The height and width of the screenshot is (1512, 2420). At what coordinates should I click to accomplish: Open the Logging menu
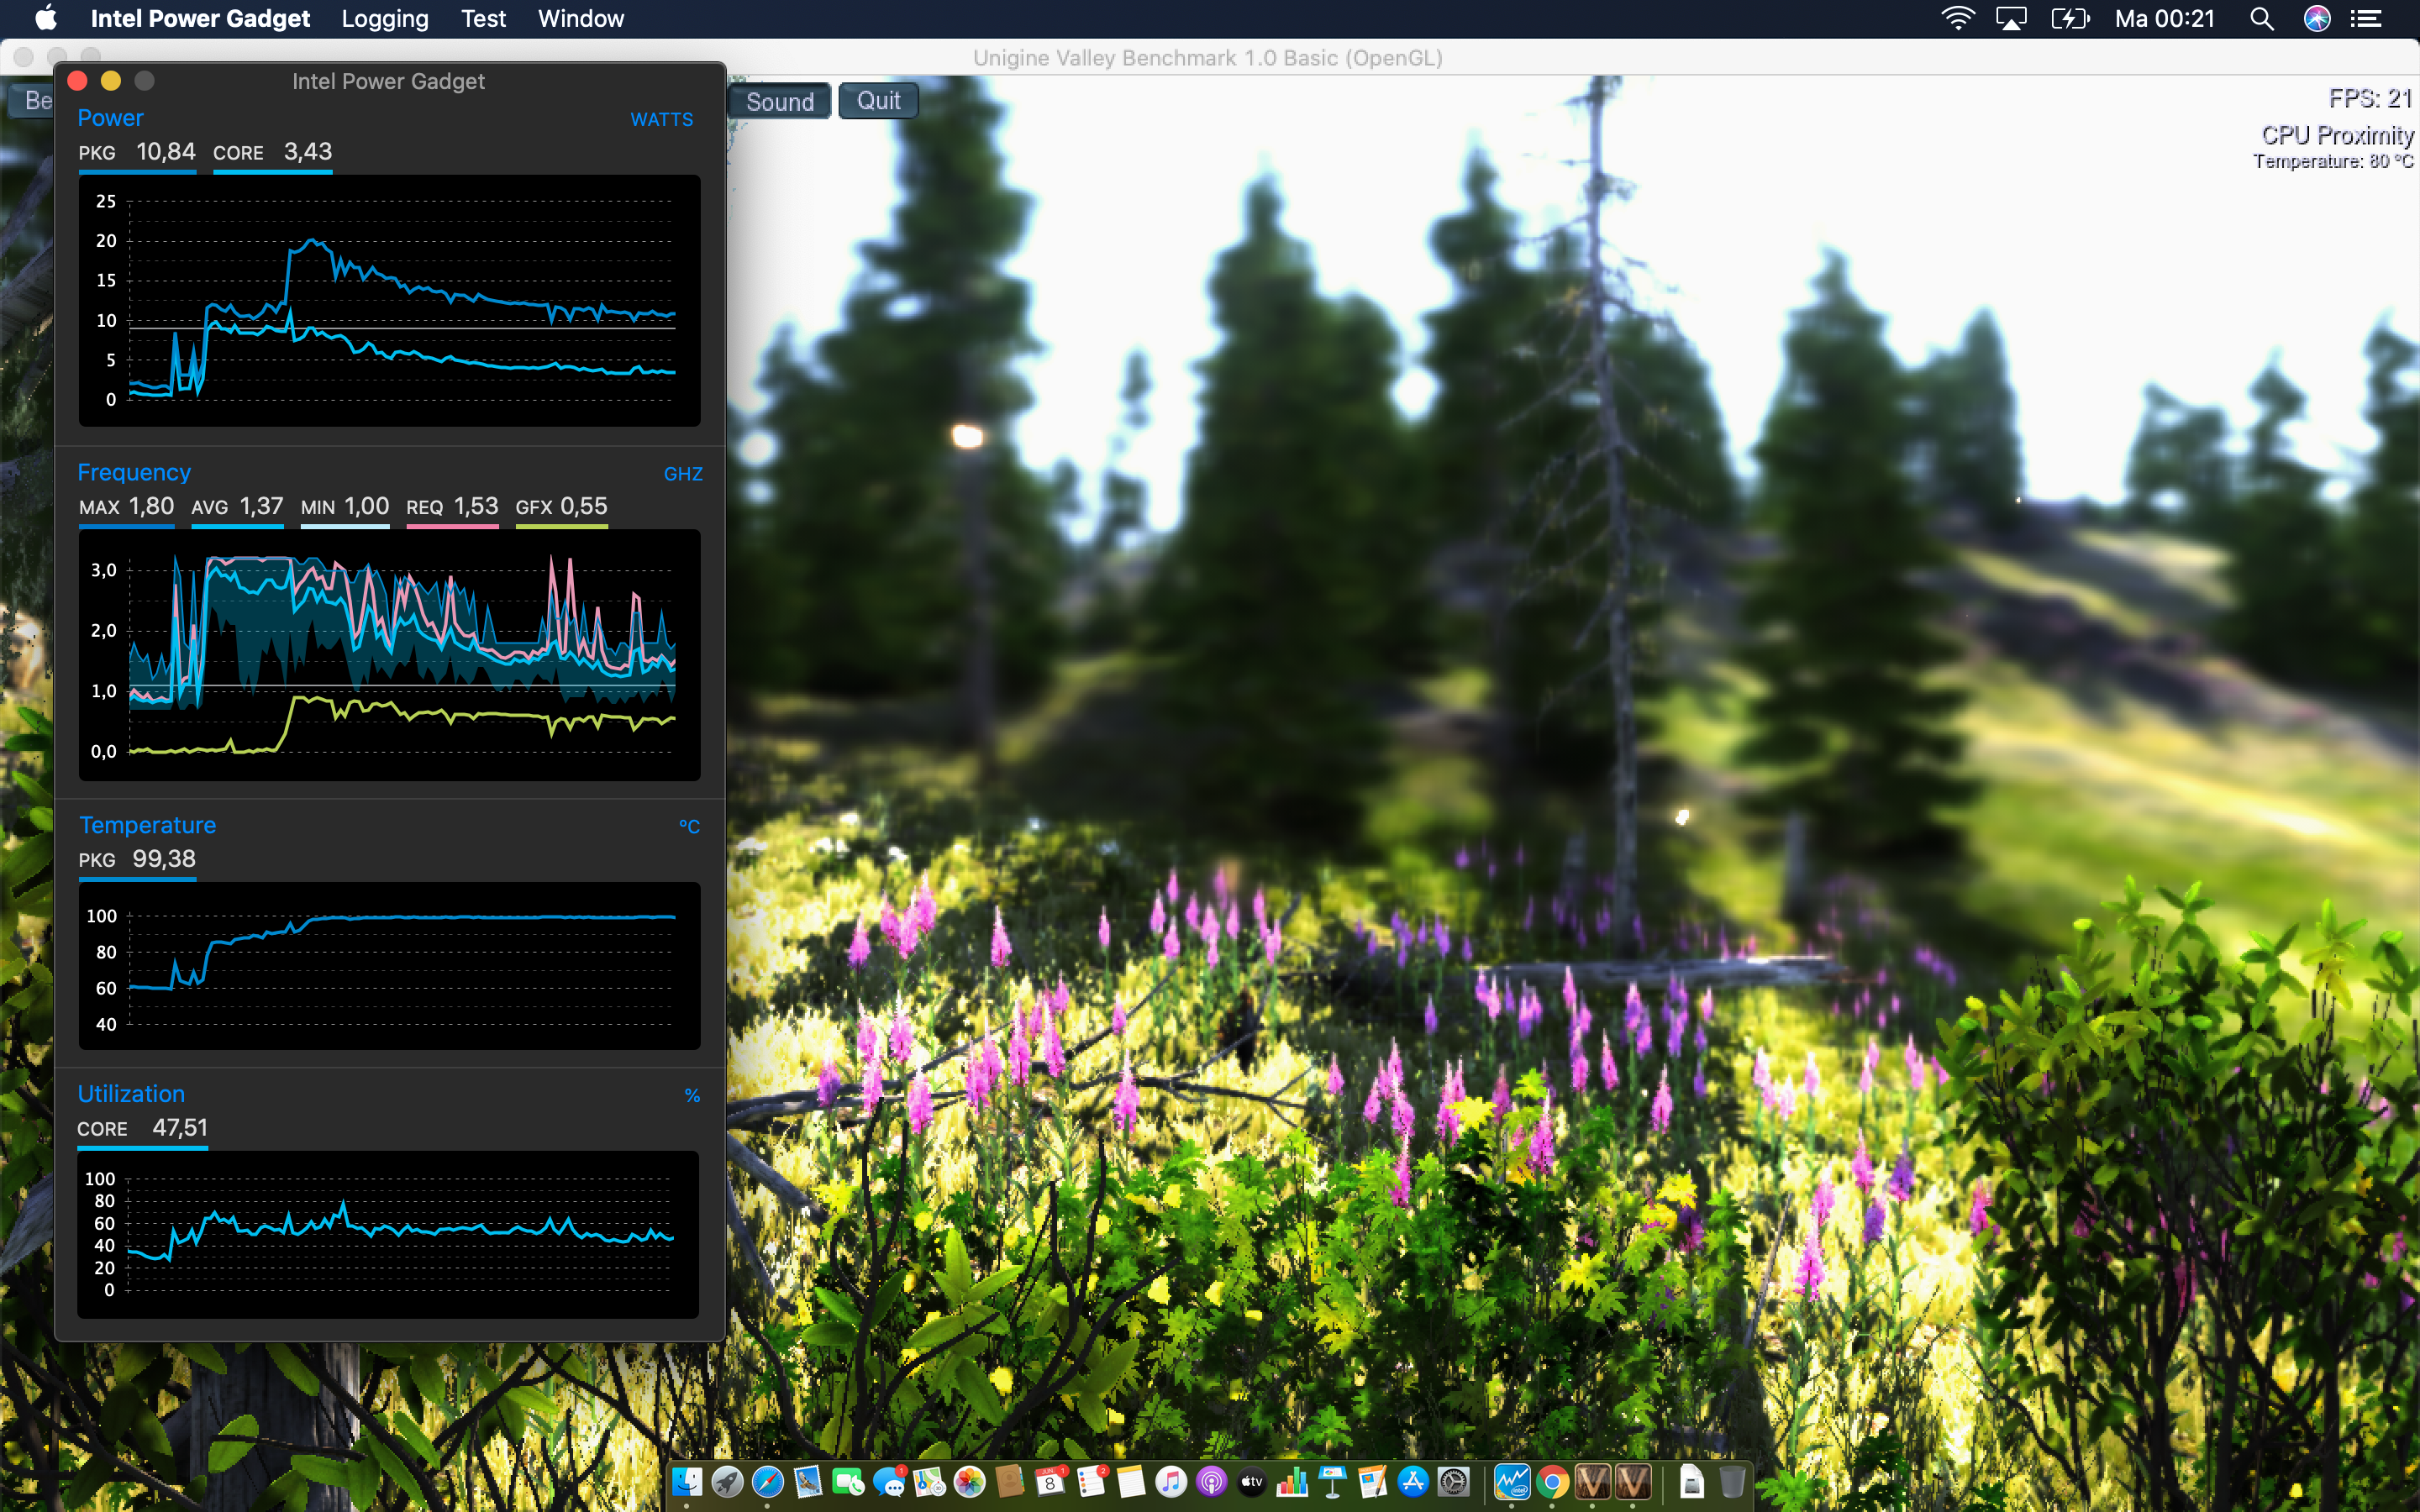(x=384, y=19)
